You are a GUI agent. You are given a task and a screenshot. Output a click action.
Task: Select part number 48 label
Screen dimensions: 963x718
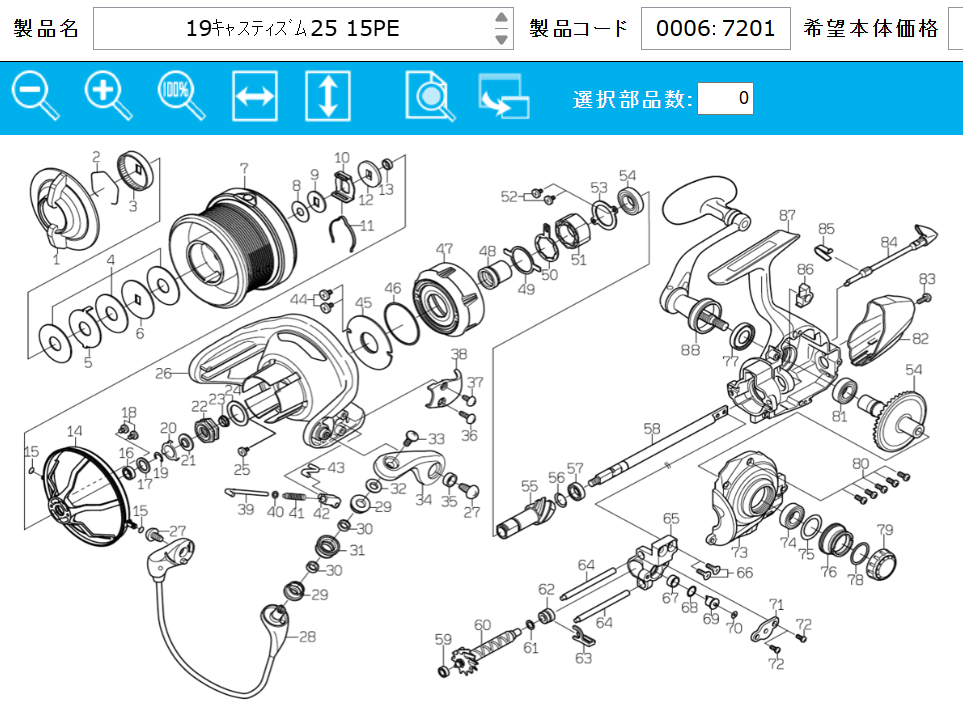[x=487, y=251]
